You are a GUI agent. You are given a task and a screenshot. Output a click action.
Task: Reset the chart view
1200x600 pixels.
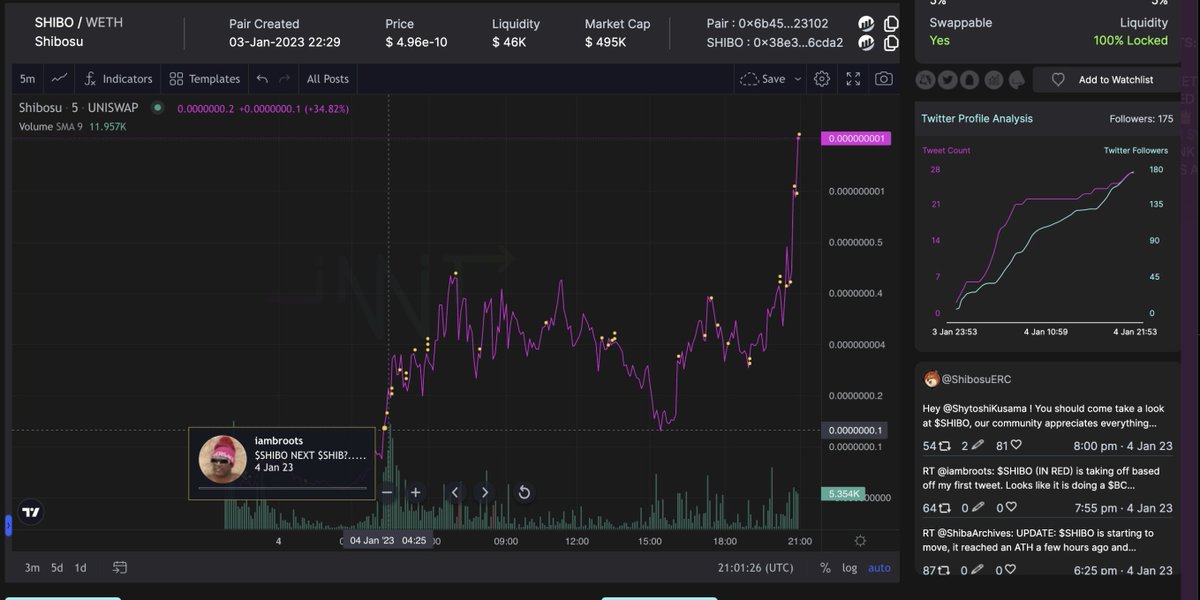523,492
